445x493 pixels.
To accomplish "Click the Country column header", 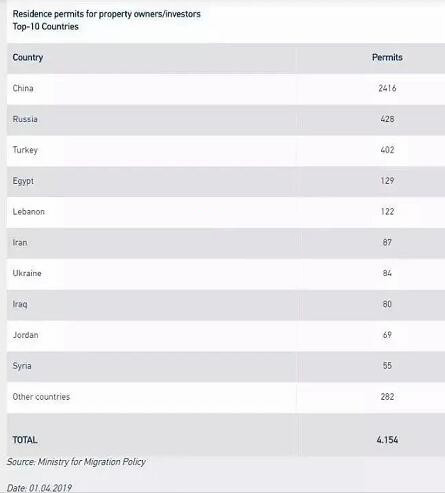I will click(x=28, y=58).
